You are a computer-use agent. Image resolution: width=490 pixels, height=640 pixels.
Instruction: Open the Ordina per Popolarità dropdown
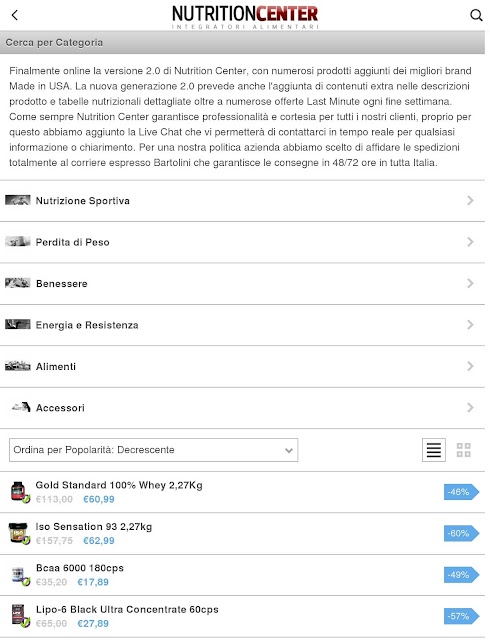[154, 450]
